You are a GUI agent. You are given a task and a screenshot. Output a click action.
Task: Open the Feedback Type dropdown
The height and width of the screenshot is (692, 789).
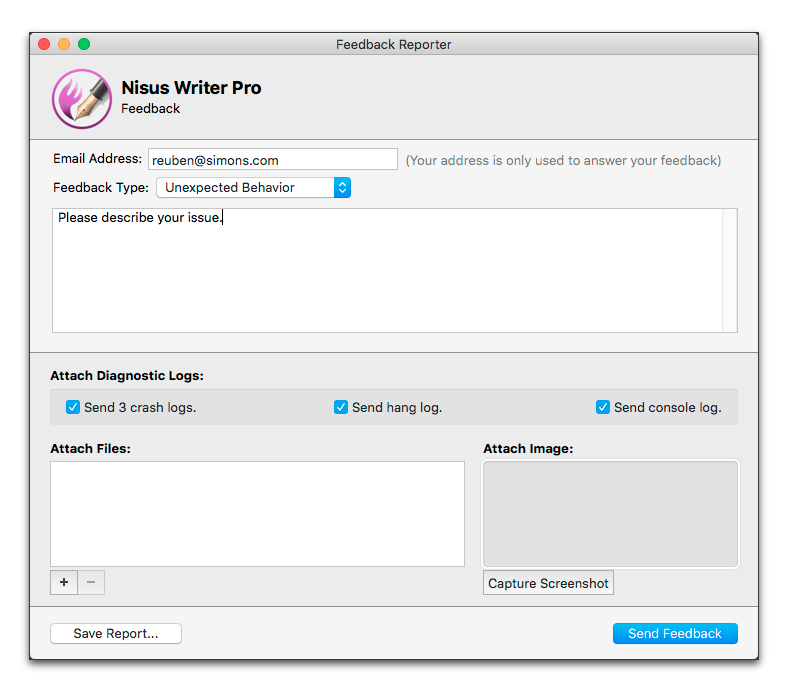254,188
